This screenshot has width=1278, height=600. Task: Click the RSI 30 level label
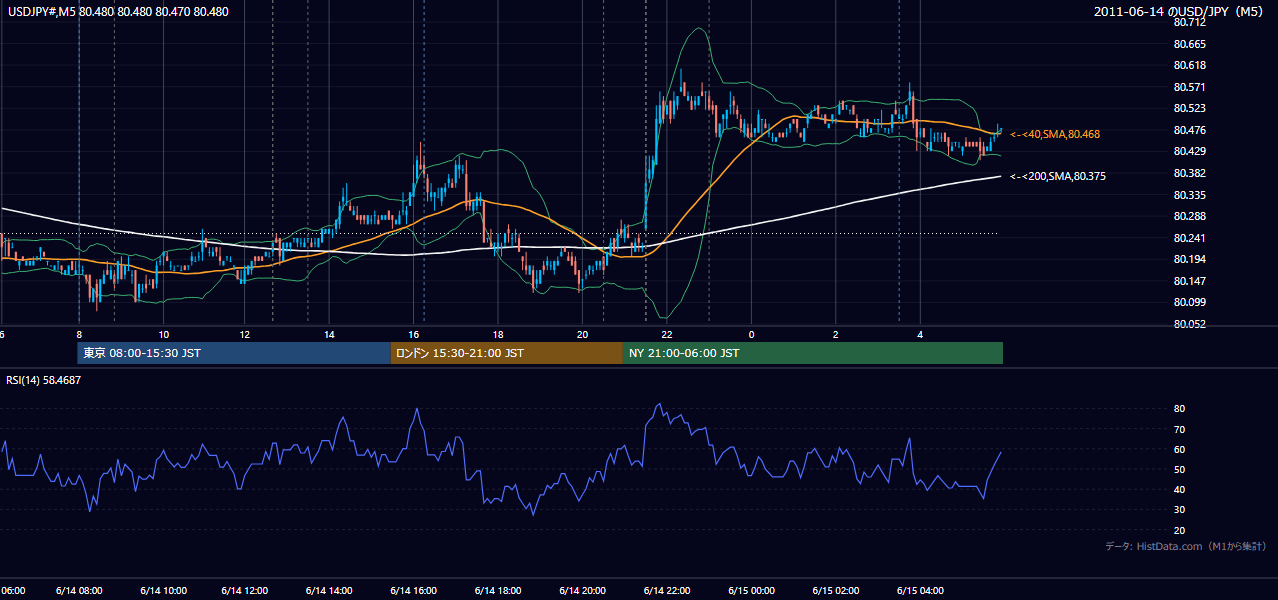(x=1179, y=510)
